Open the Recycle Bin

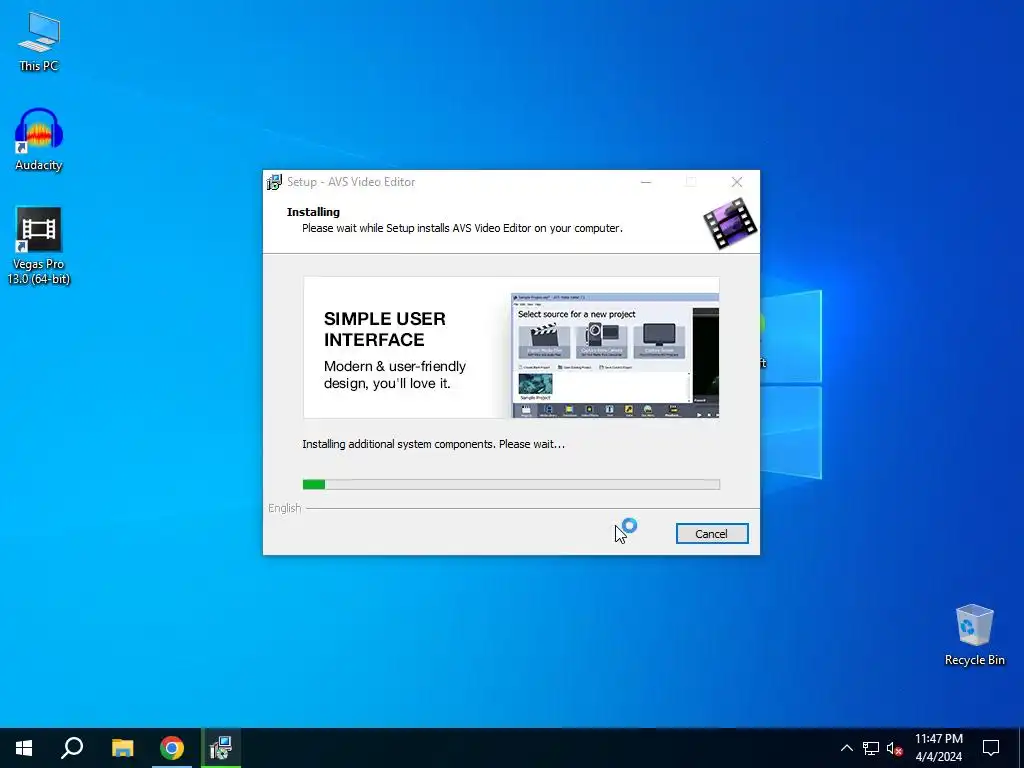[974, 634]
